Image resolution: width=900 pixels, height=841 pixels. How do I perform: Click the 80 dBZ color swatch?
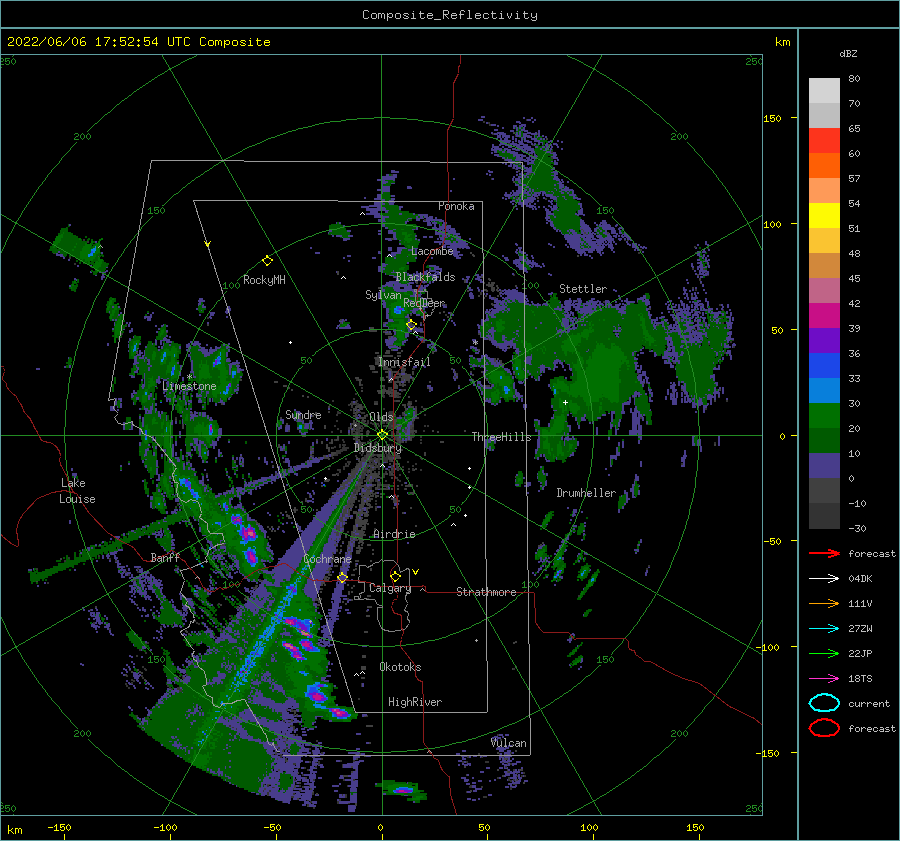point(824,91)
